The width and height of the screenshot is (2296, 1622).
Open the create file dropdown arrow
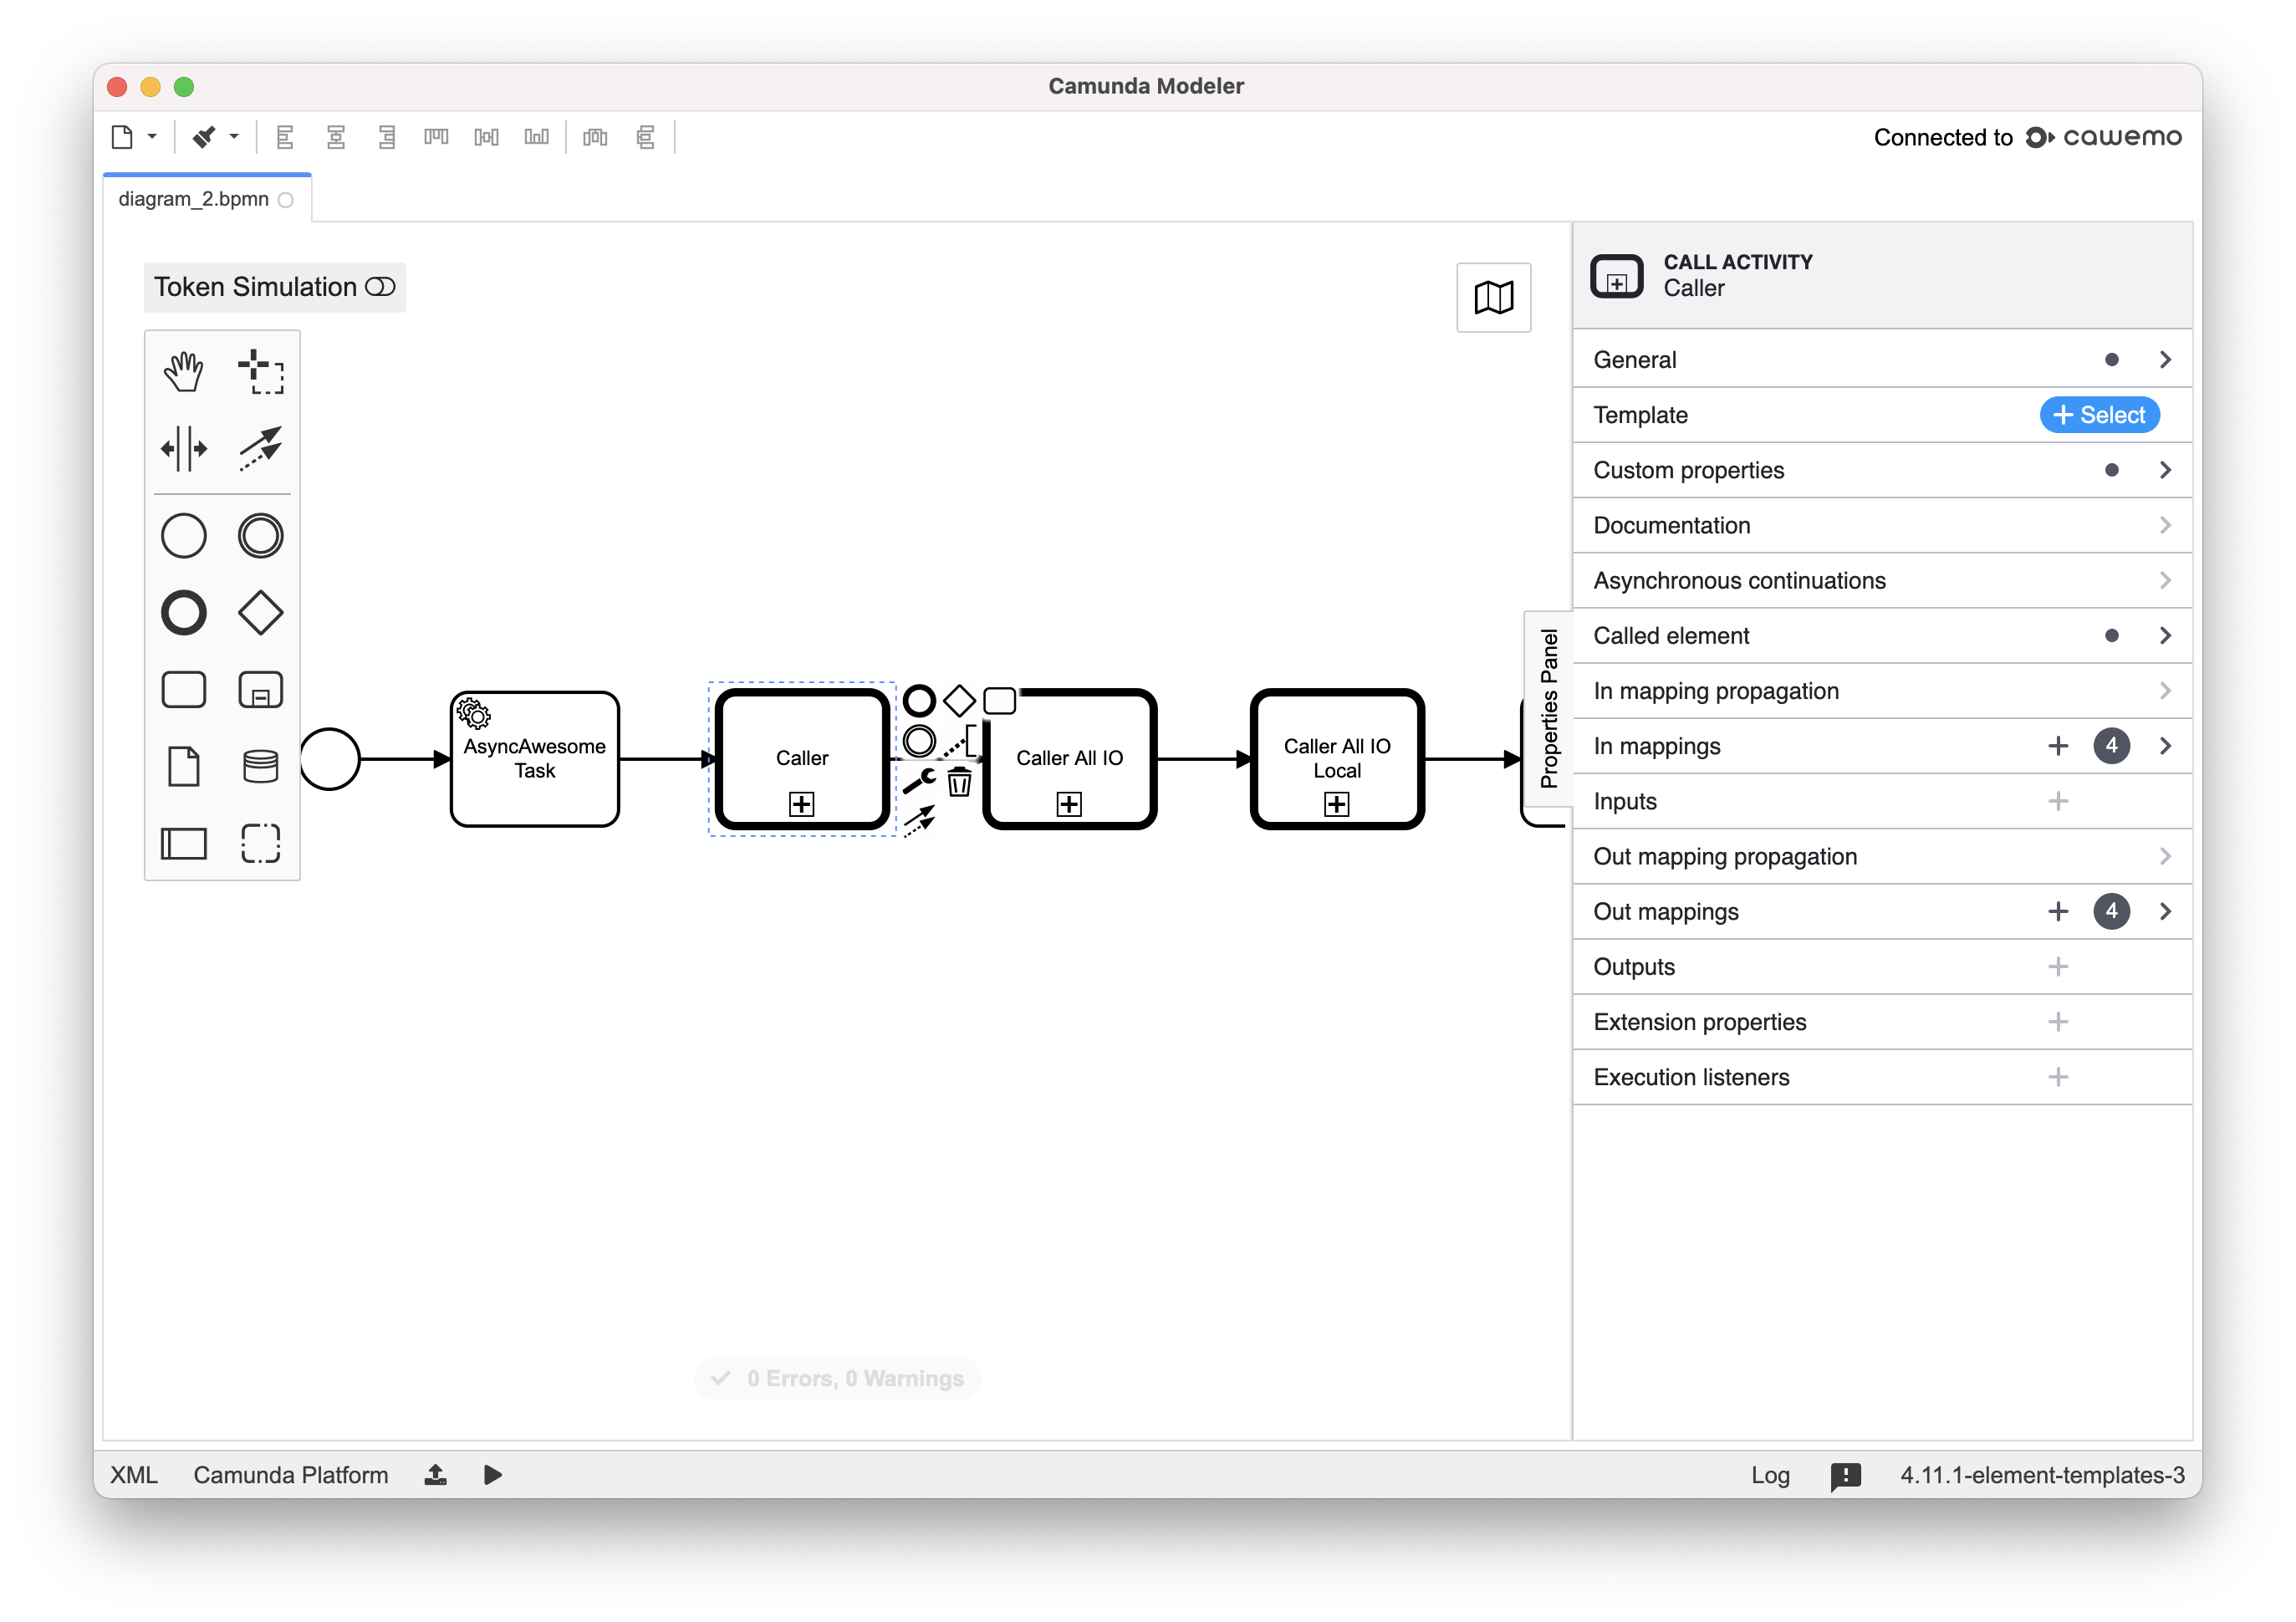pyautogui.click(x=152, y=137)
